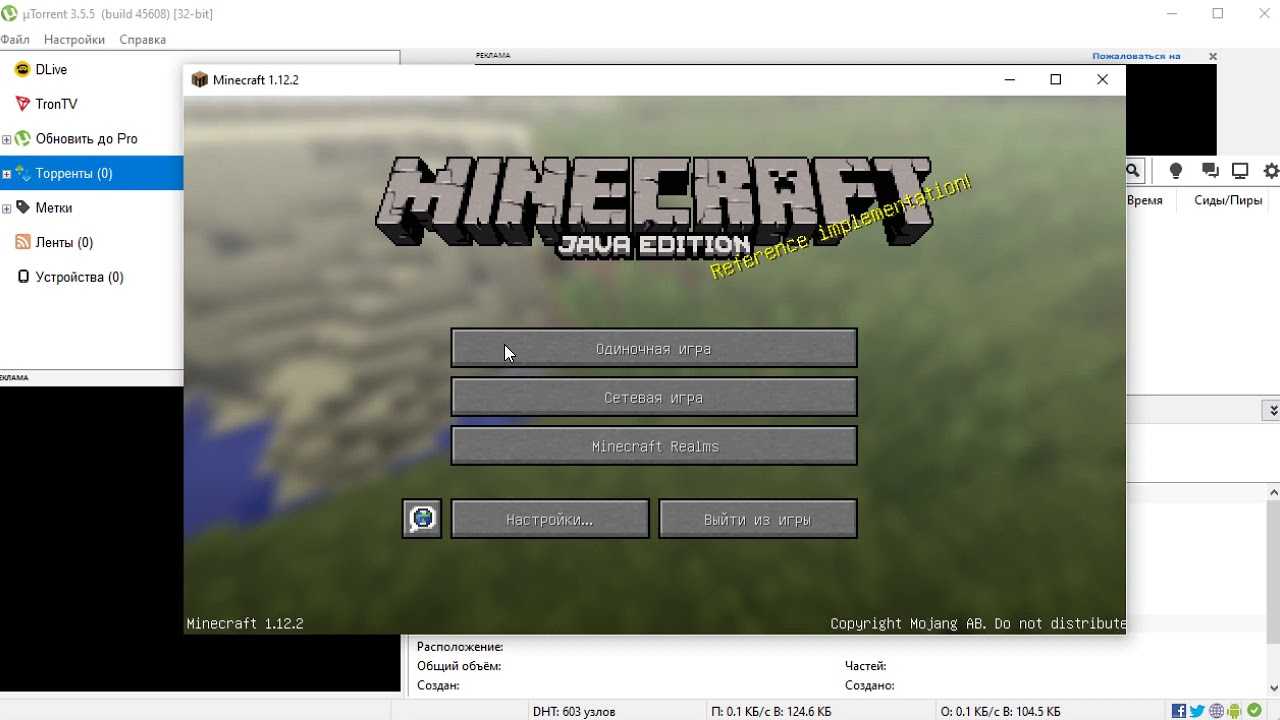Click the download speed status П: 0.1 КБ/с
This screenshot has width=1280, height=720.
pos(771,712)
